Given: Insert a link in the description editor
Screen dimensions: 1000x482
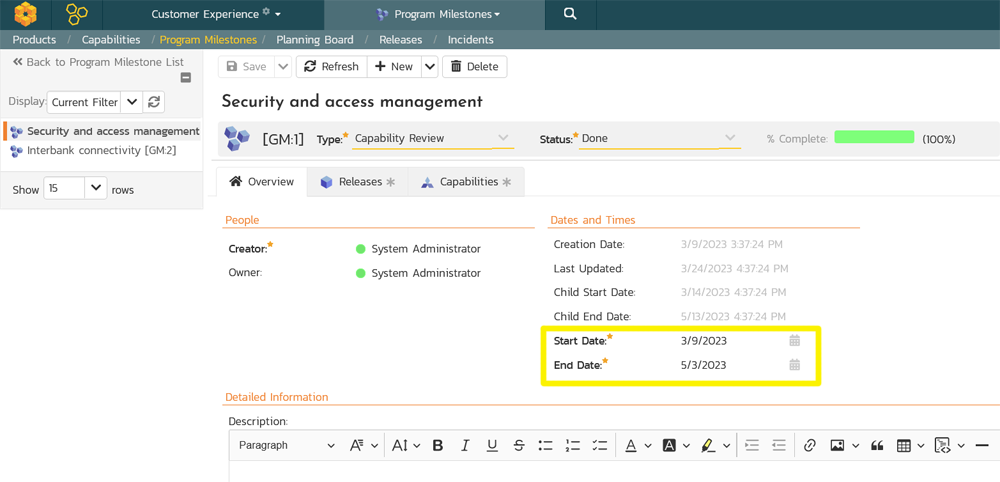Looking at the screenshot, I should tap(810, 446).
